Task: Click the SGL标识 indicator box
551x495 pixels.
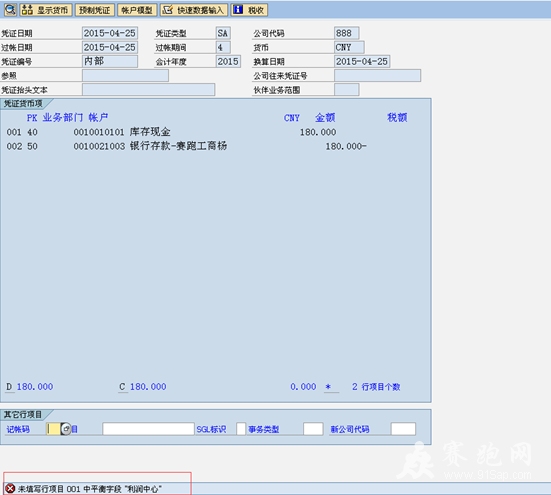Action: tap(241, 429)
